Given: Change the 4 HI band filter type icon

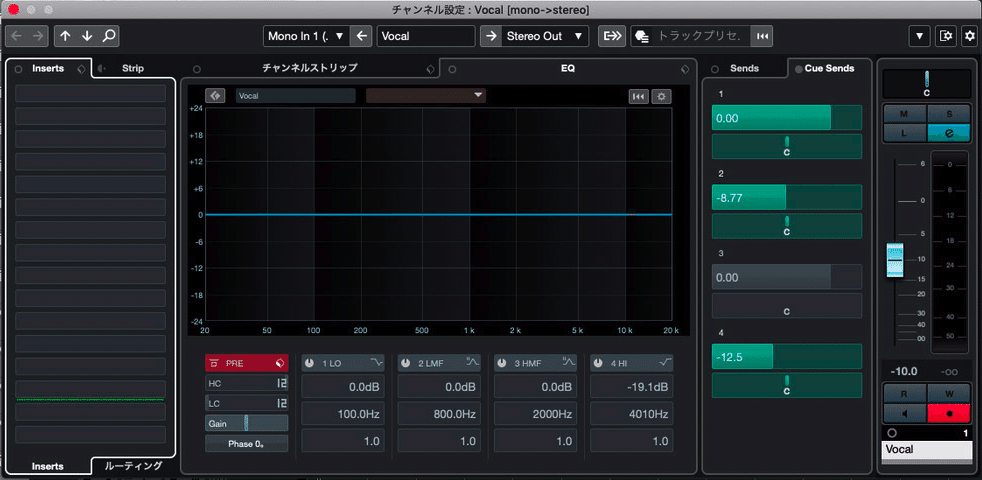Looking at the screenshot, I should tap(665, 363).
